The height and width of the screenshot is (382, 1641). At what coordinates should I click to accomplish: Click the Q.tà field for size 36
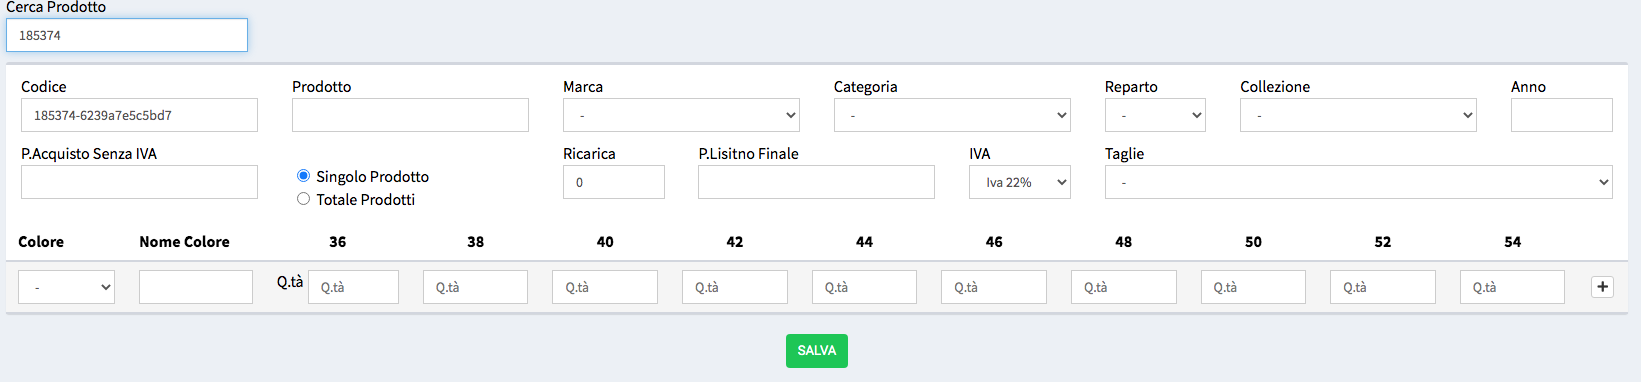click(x=353, y=287)
